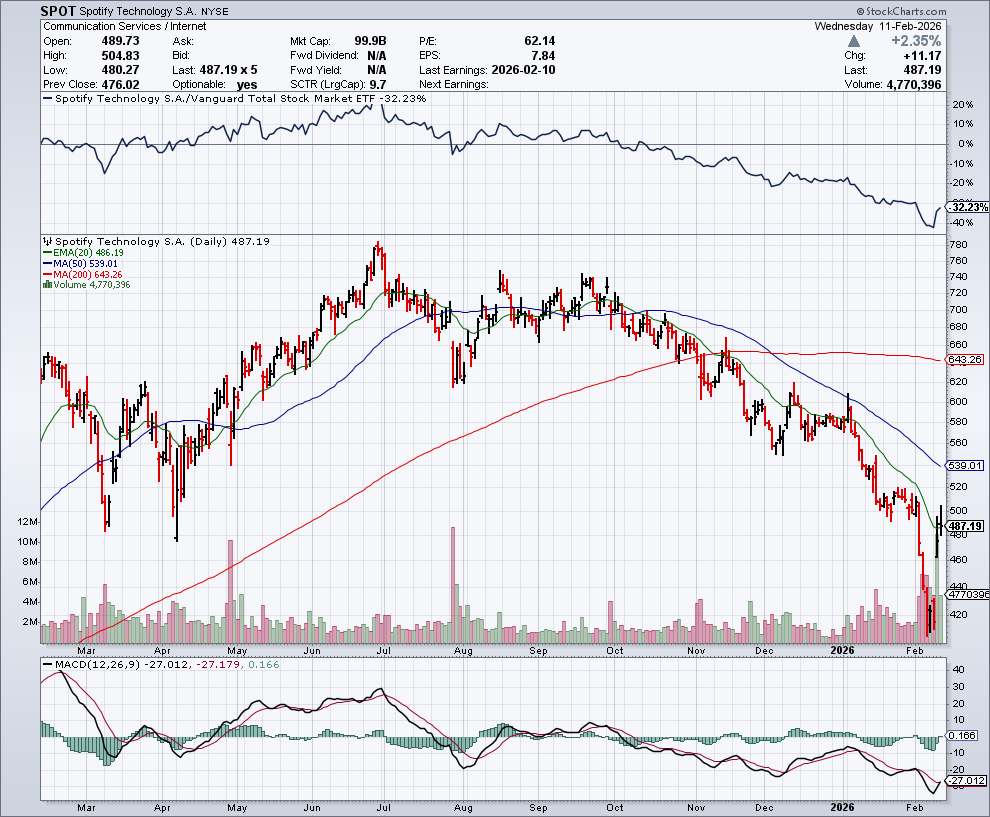This screenshot has width=990, height=817.
Task: Click the 487.19 last price axis flag
Action: pos(966,526)
